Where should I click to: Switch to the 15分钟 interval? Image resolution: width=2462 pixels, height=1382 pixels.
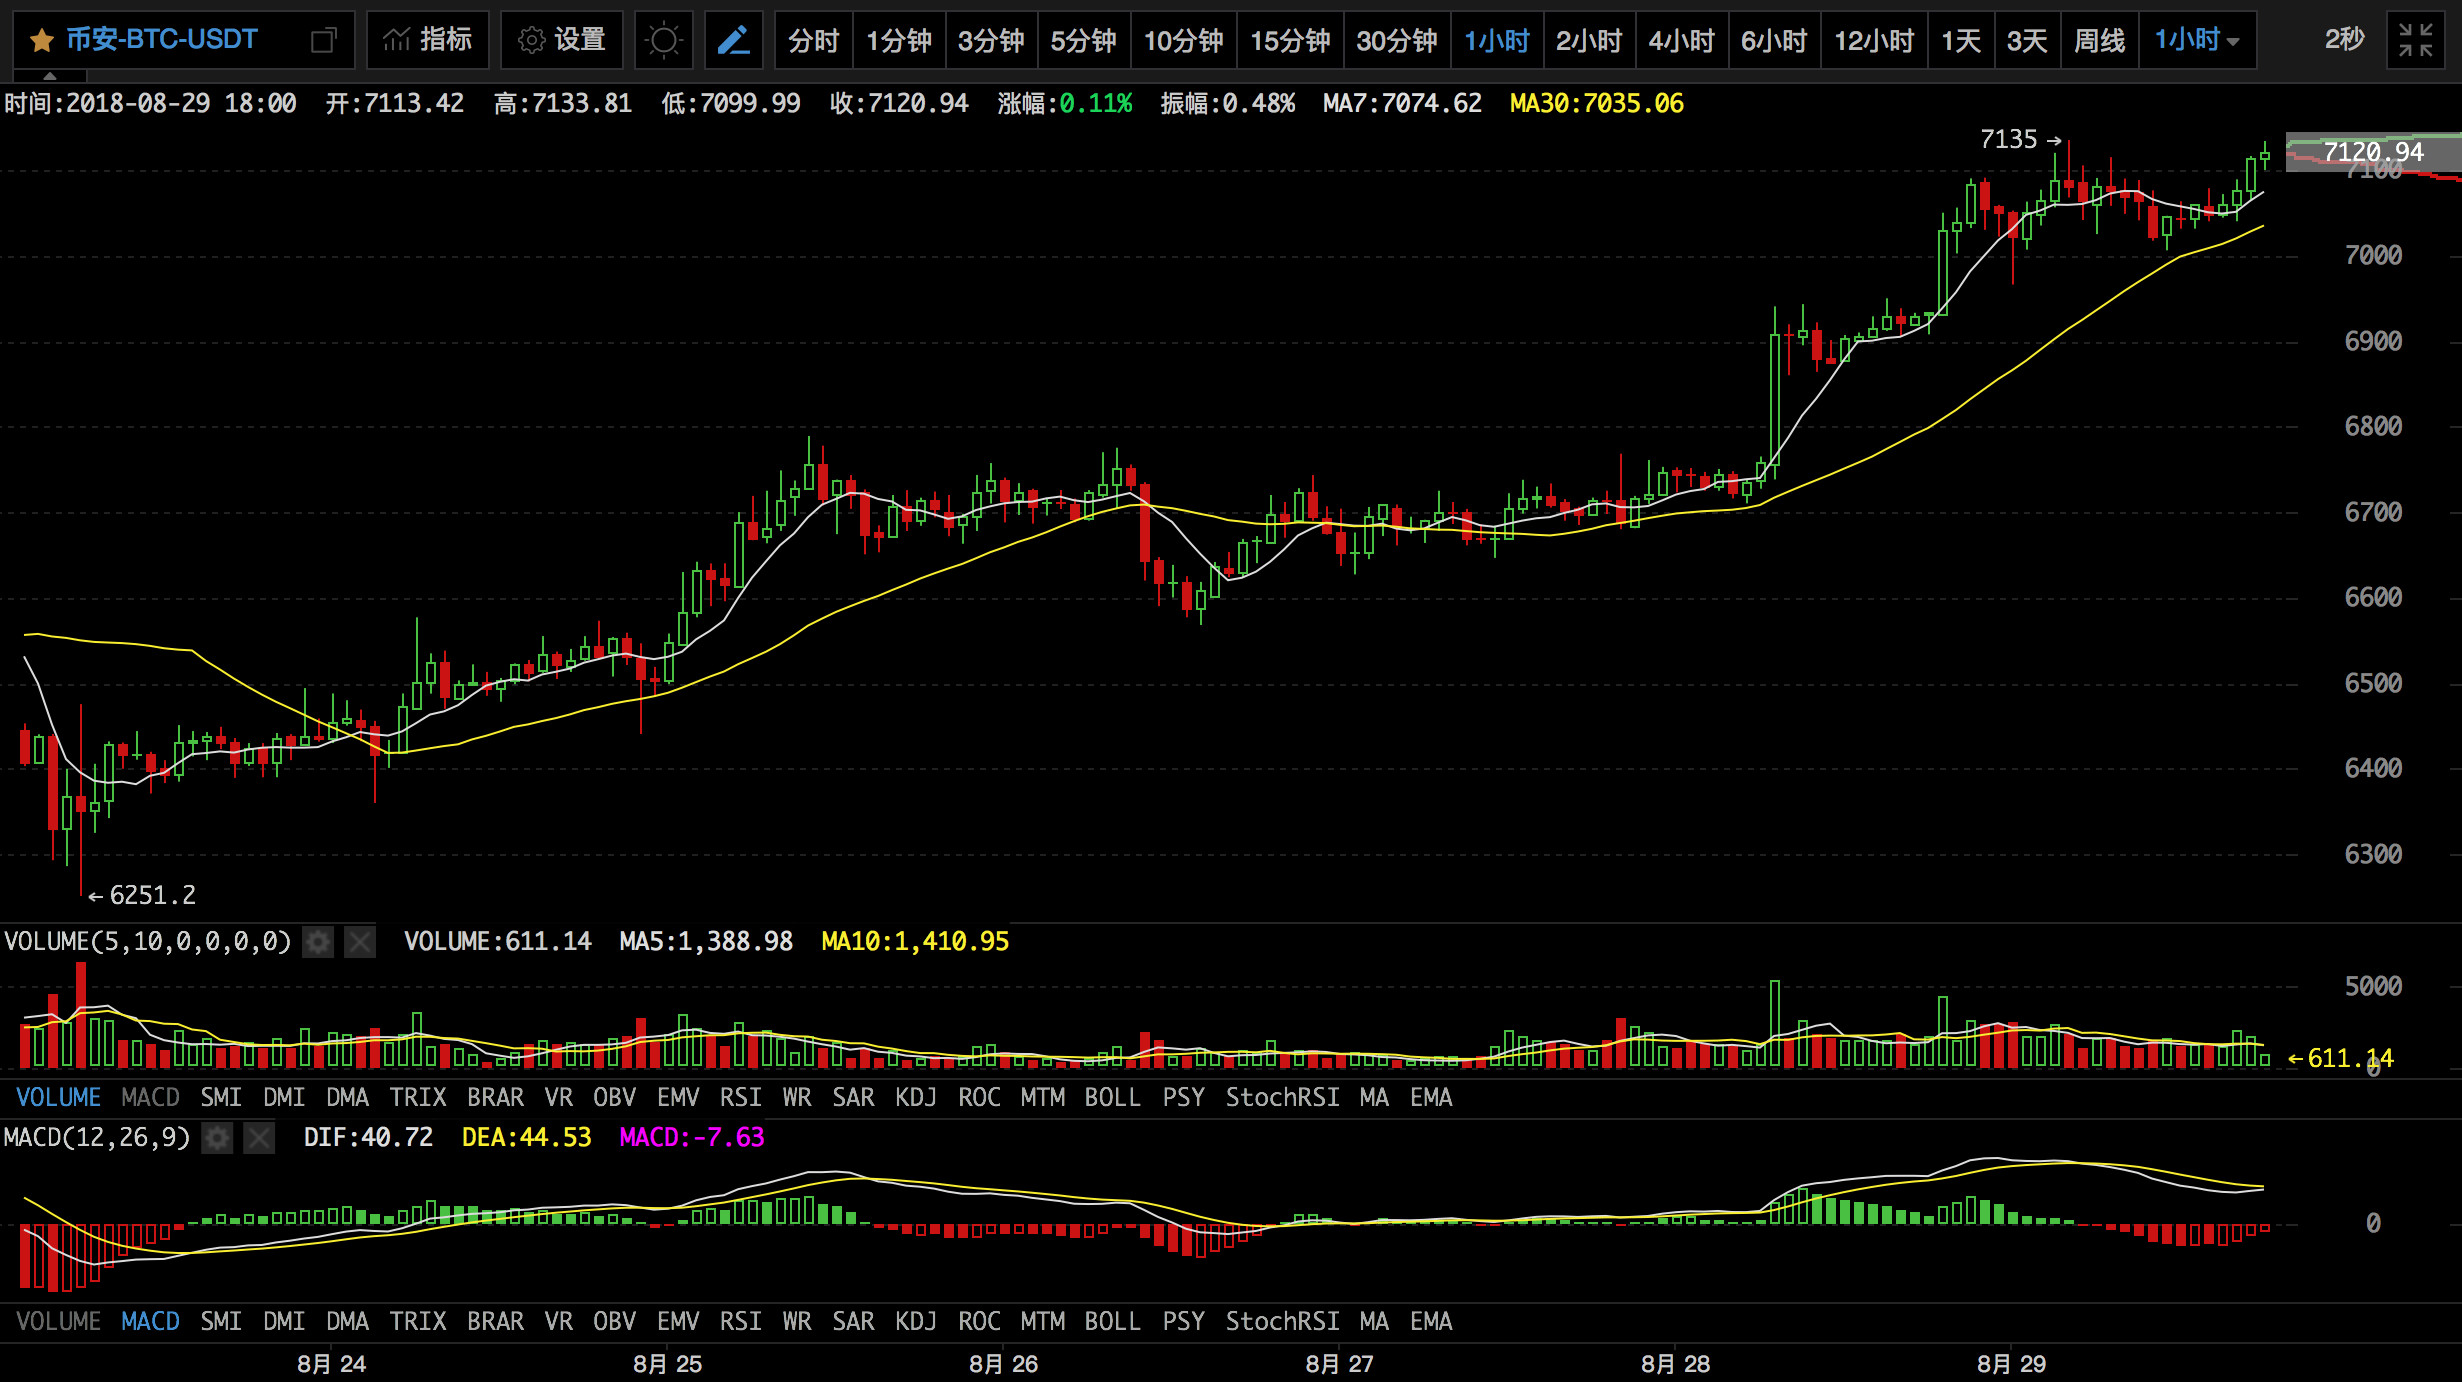[1290, 41]
